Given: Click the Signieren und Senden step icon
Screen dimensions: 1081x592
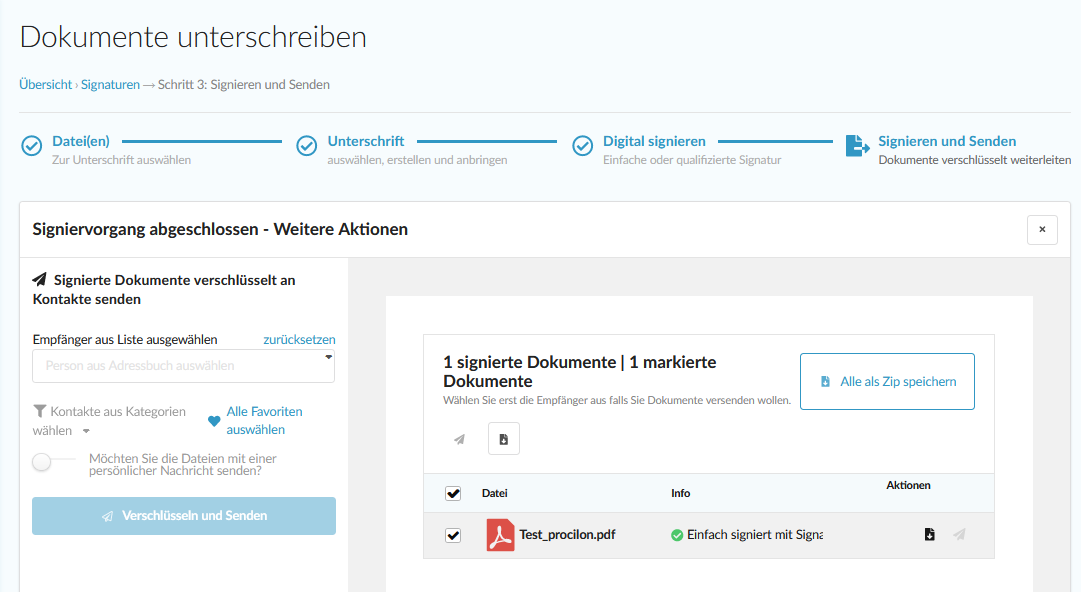Looking at the screenshot, I should 857,147.
